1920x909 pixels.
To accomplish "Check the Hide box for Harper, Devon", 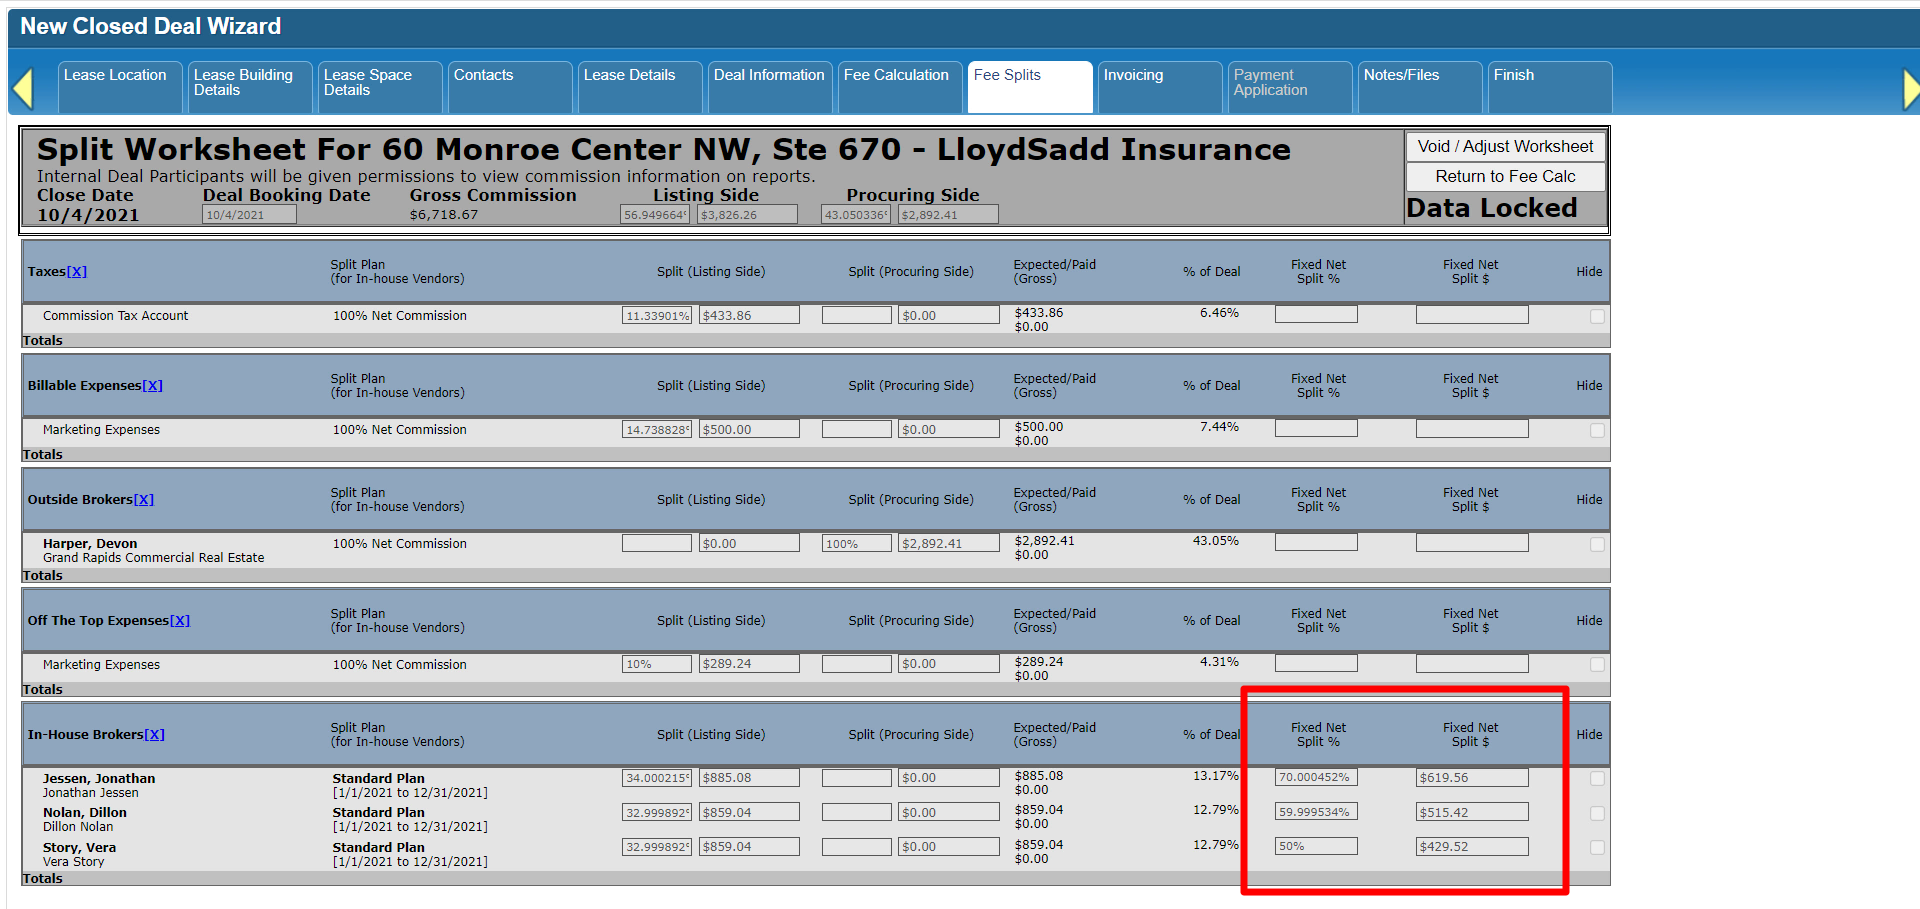I will tap(1597, 545).
